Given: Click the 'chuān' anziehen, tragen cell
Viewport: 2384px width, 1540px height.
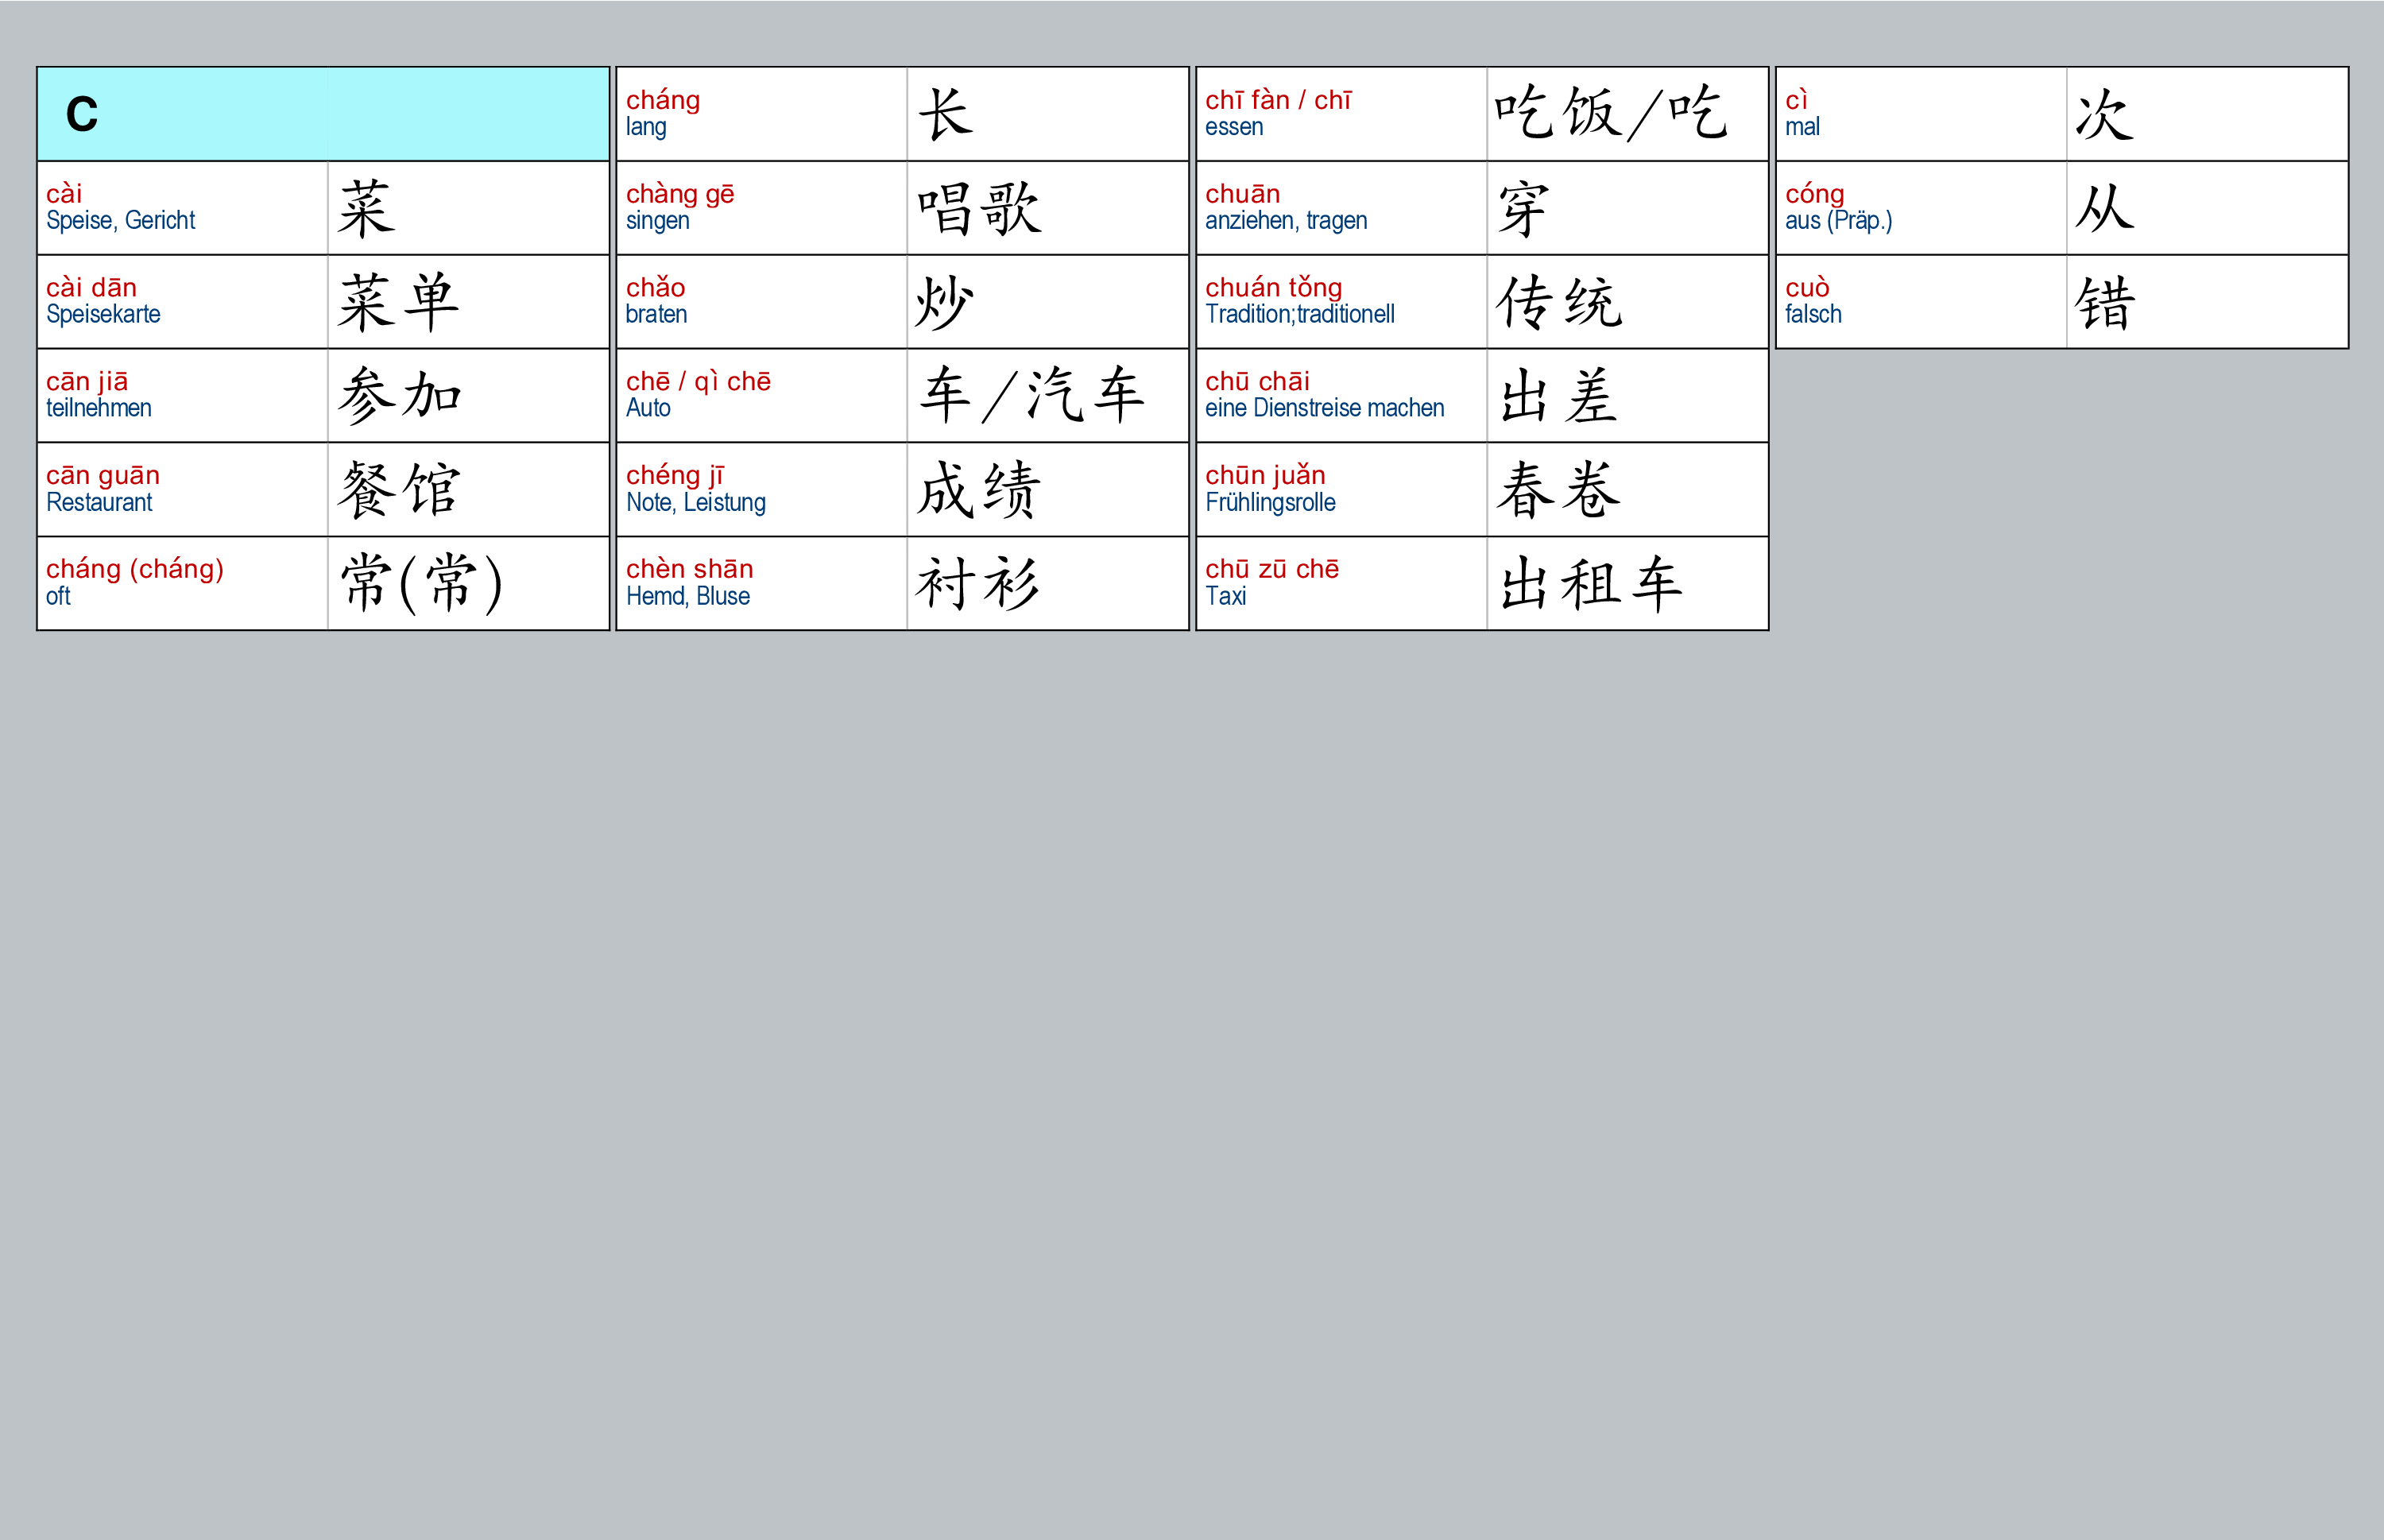Looking at the screenshot, I should tap(1340, 208).
